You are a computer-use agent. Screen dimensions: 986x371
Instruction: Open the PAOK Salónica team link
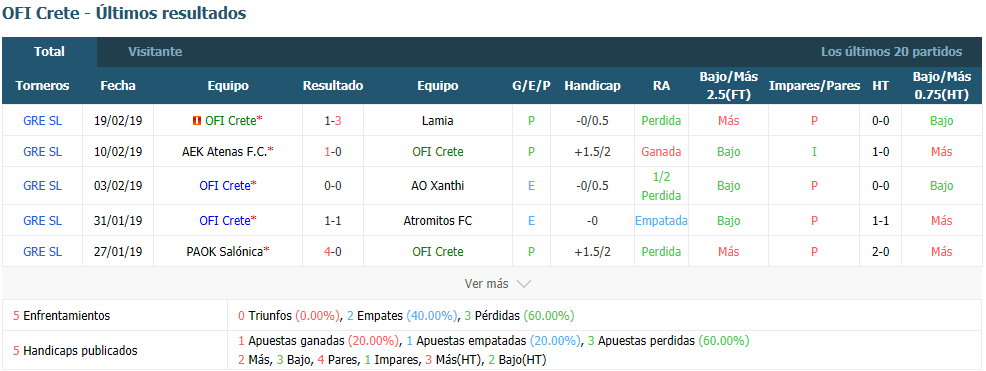pyautogui.click(x=225, y=252)
